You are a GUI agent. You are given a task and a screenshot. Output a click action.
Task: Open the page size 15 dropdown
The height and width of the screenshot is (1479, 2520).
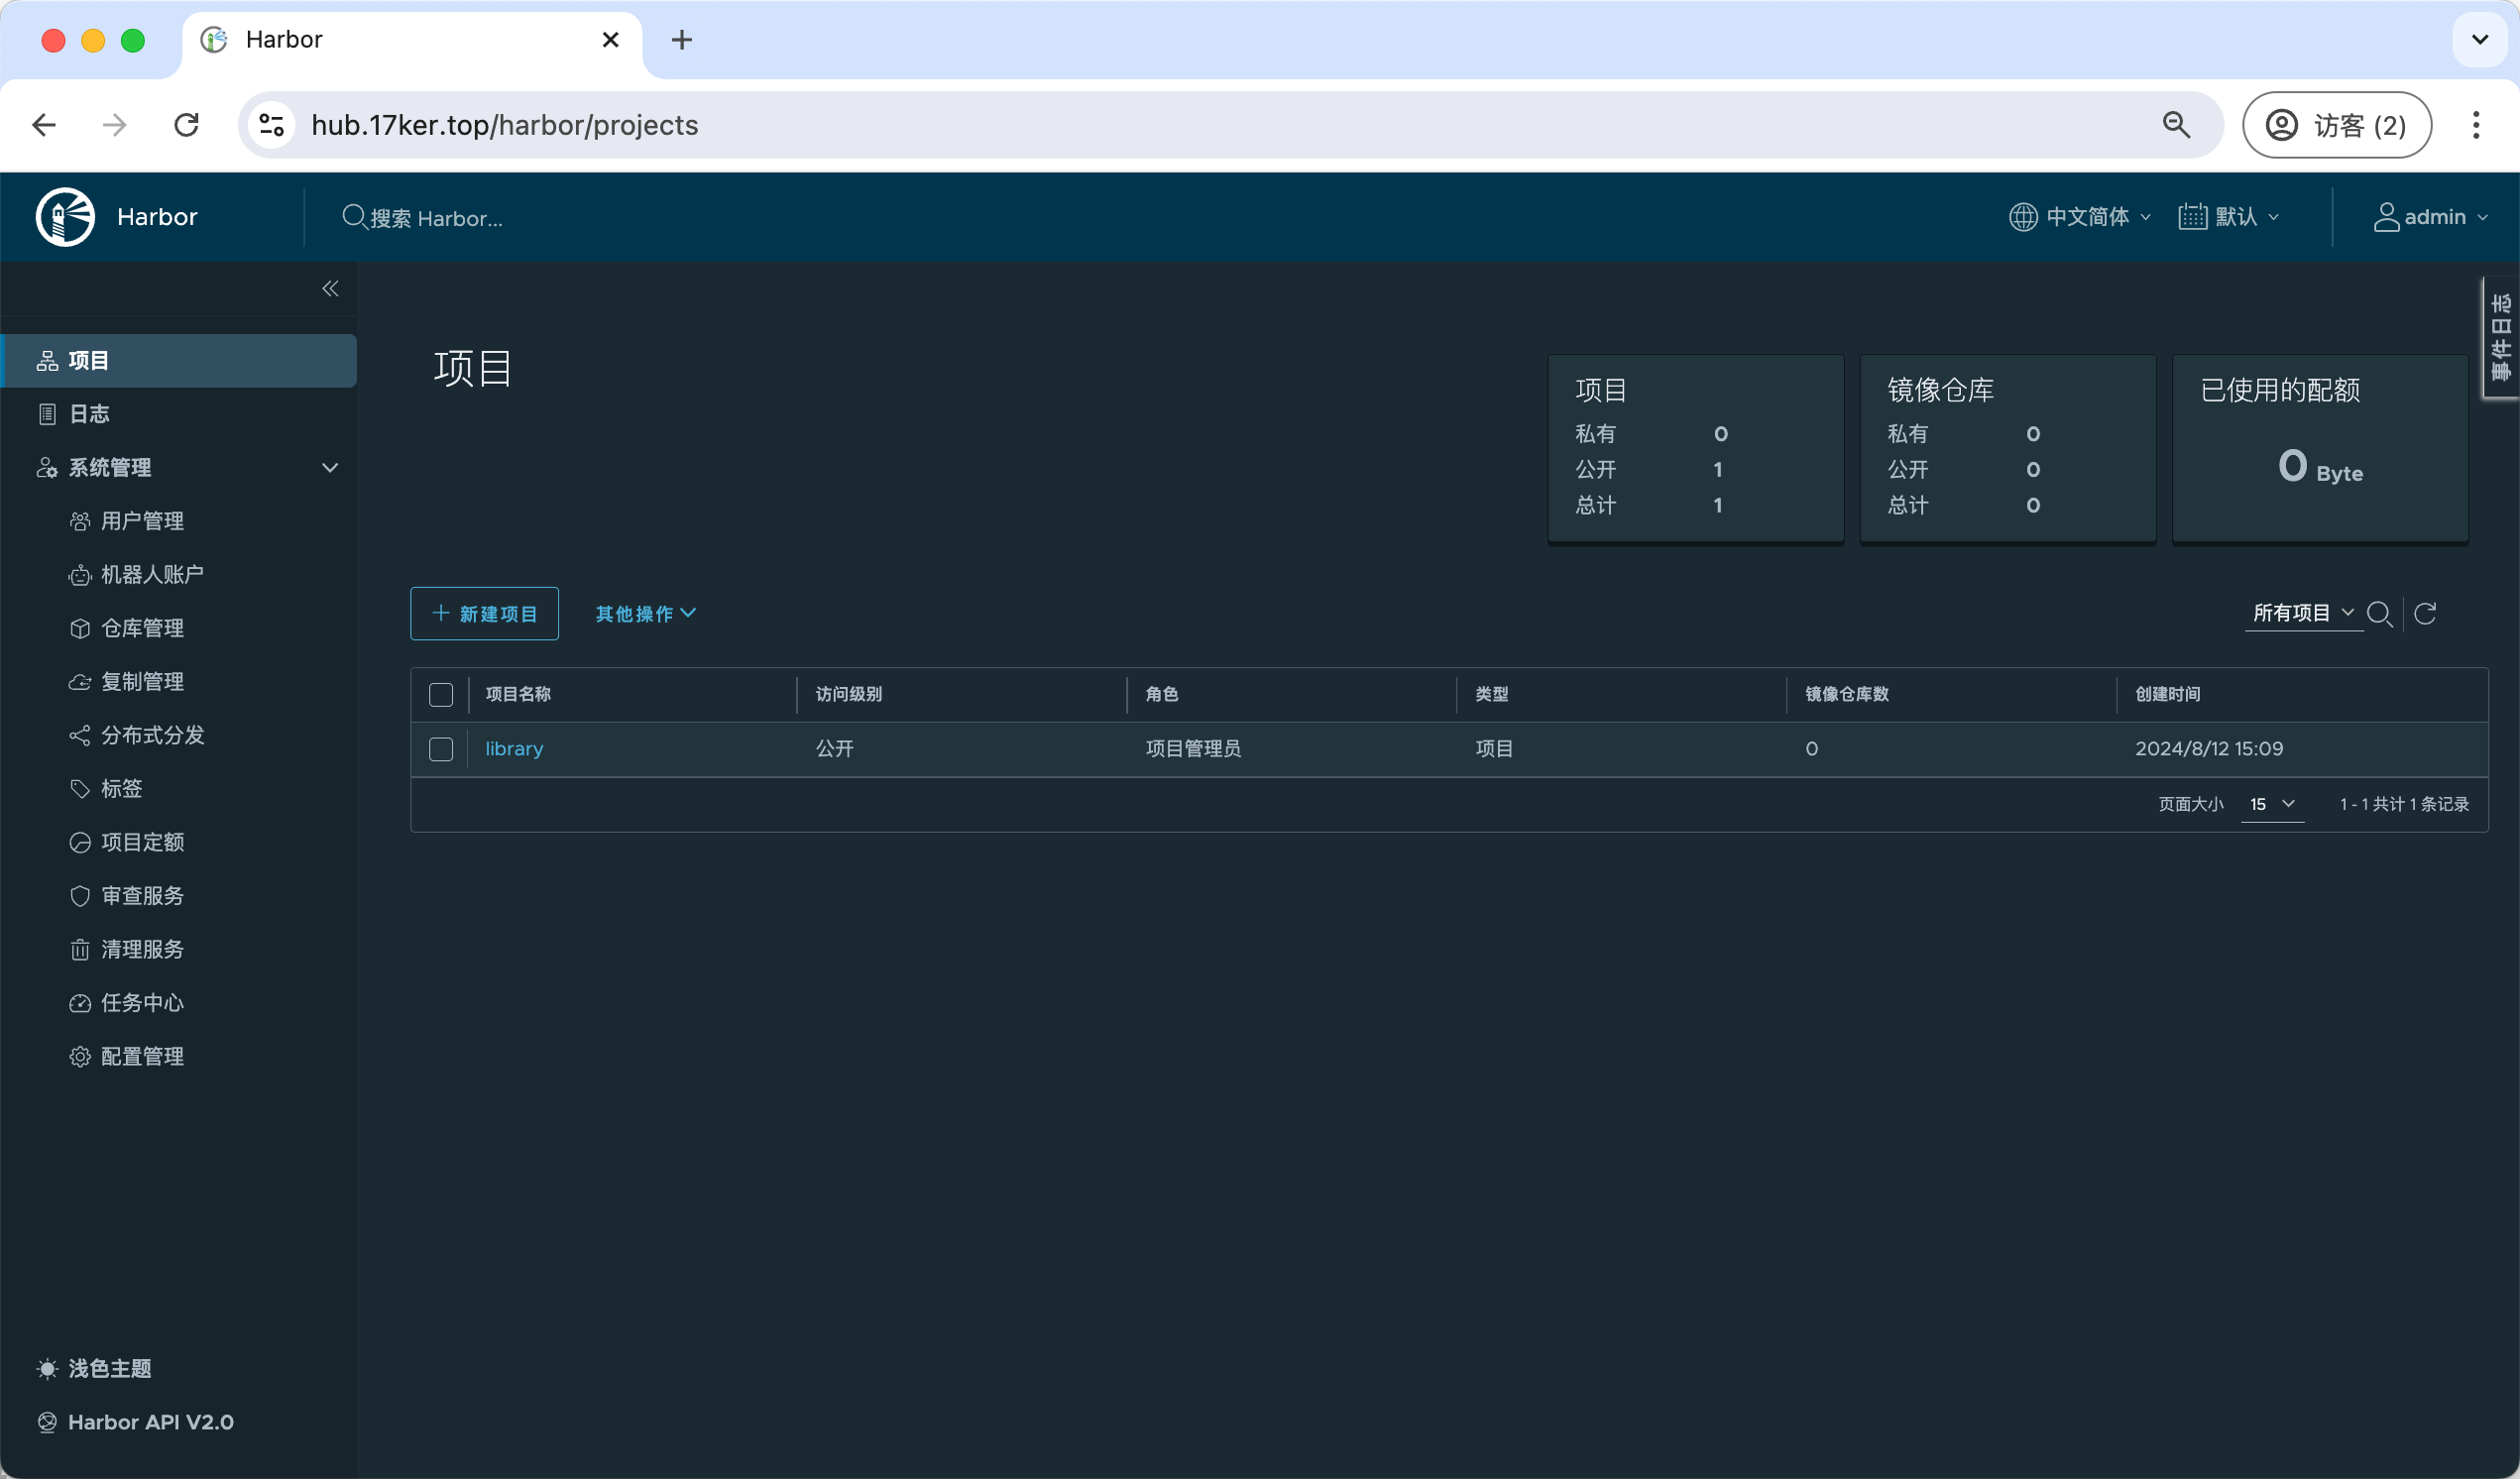click(x=2272, y=804)
